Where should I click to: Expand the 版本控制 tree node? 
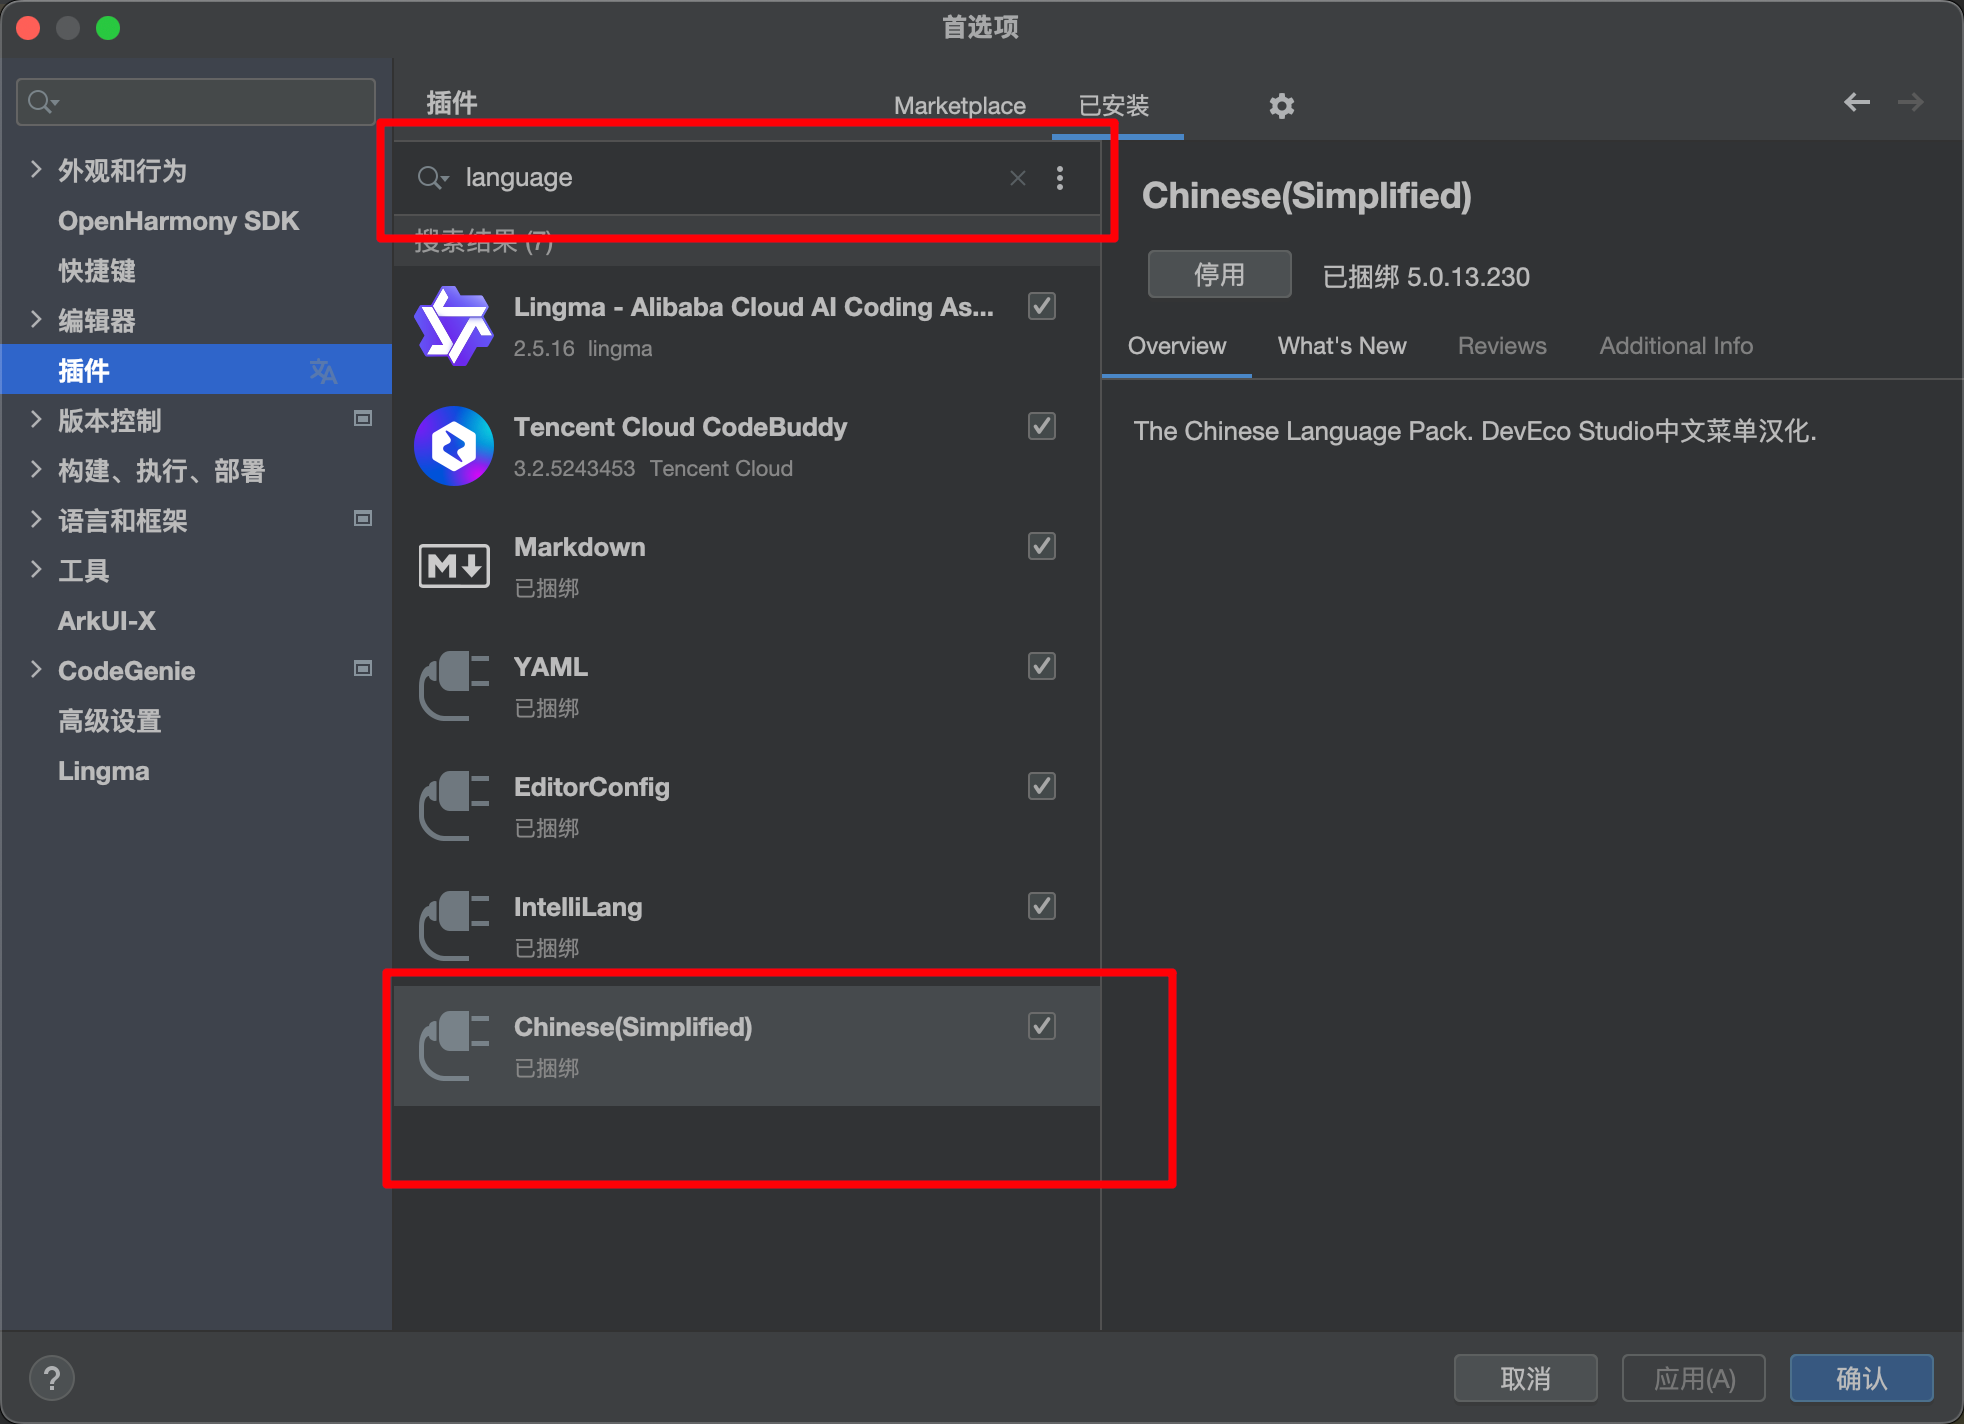pos(36,419)
